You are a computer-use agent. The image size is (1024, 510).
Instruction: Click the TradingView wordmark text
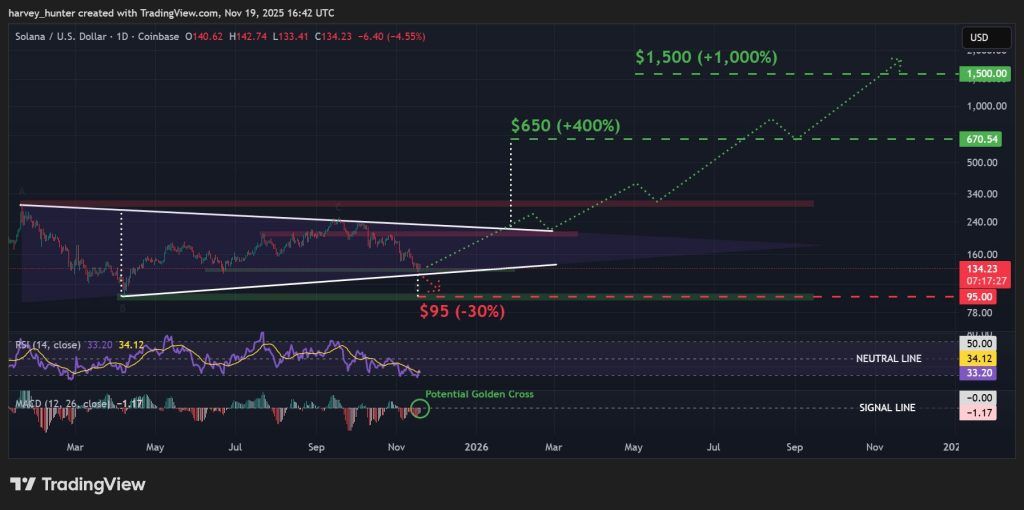tap(93, 485)
